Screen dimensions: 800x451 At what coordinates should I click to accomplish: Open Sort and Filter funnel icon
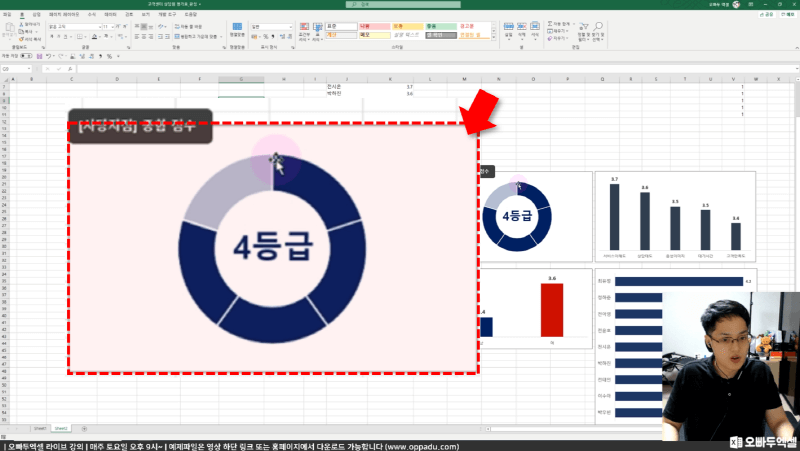coord(584,26)
